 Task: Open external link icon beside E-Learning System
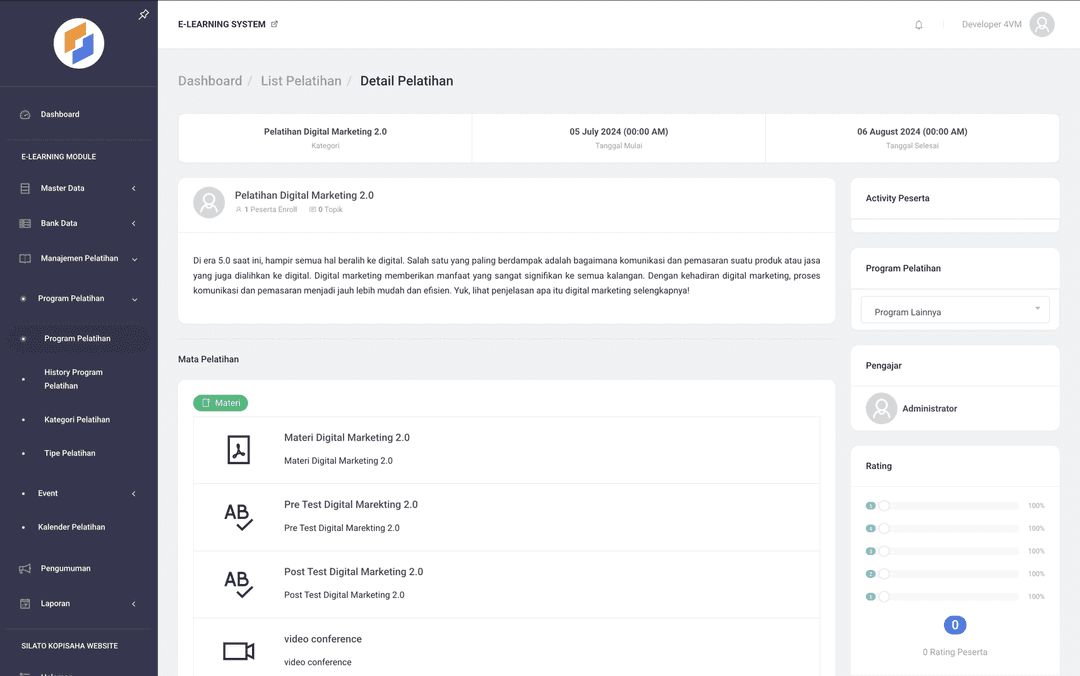coord(275,24)
